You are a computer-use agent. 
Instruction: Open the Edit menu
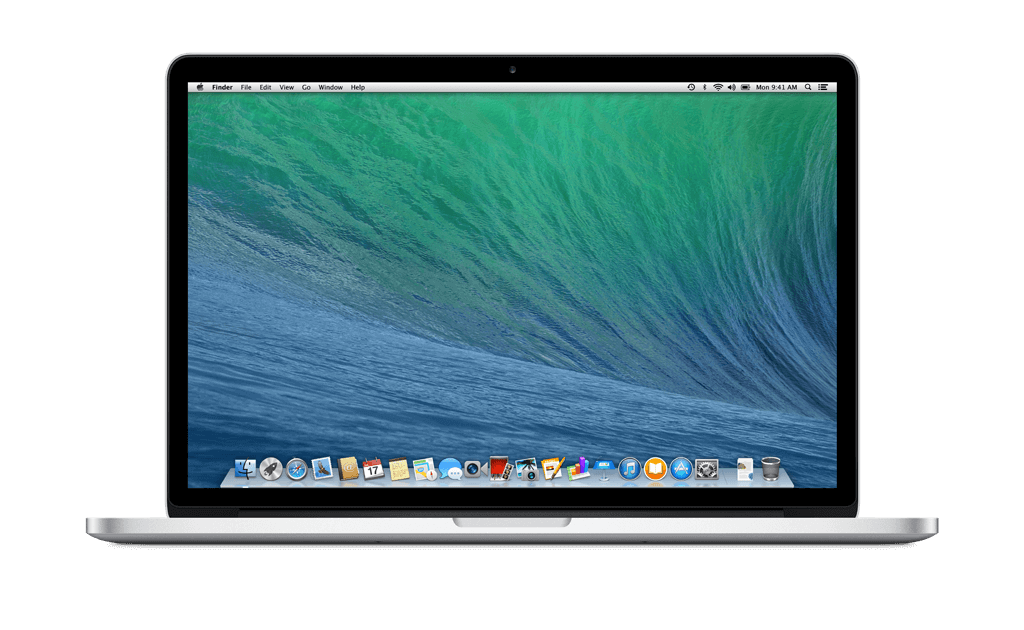[265, 87]
